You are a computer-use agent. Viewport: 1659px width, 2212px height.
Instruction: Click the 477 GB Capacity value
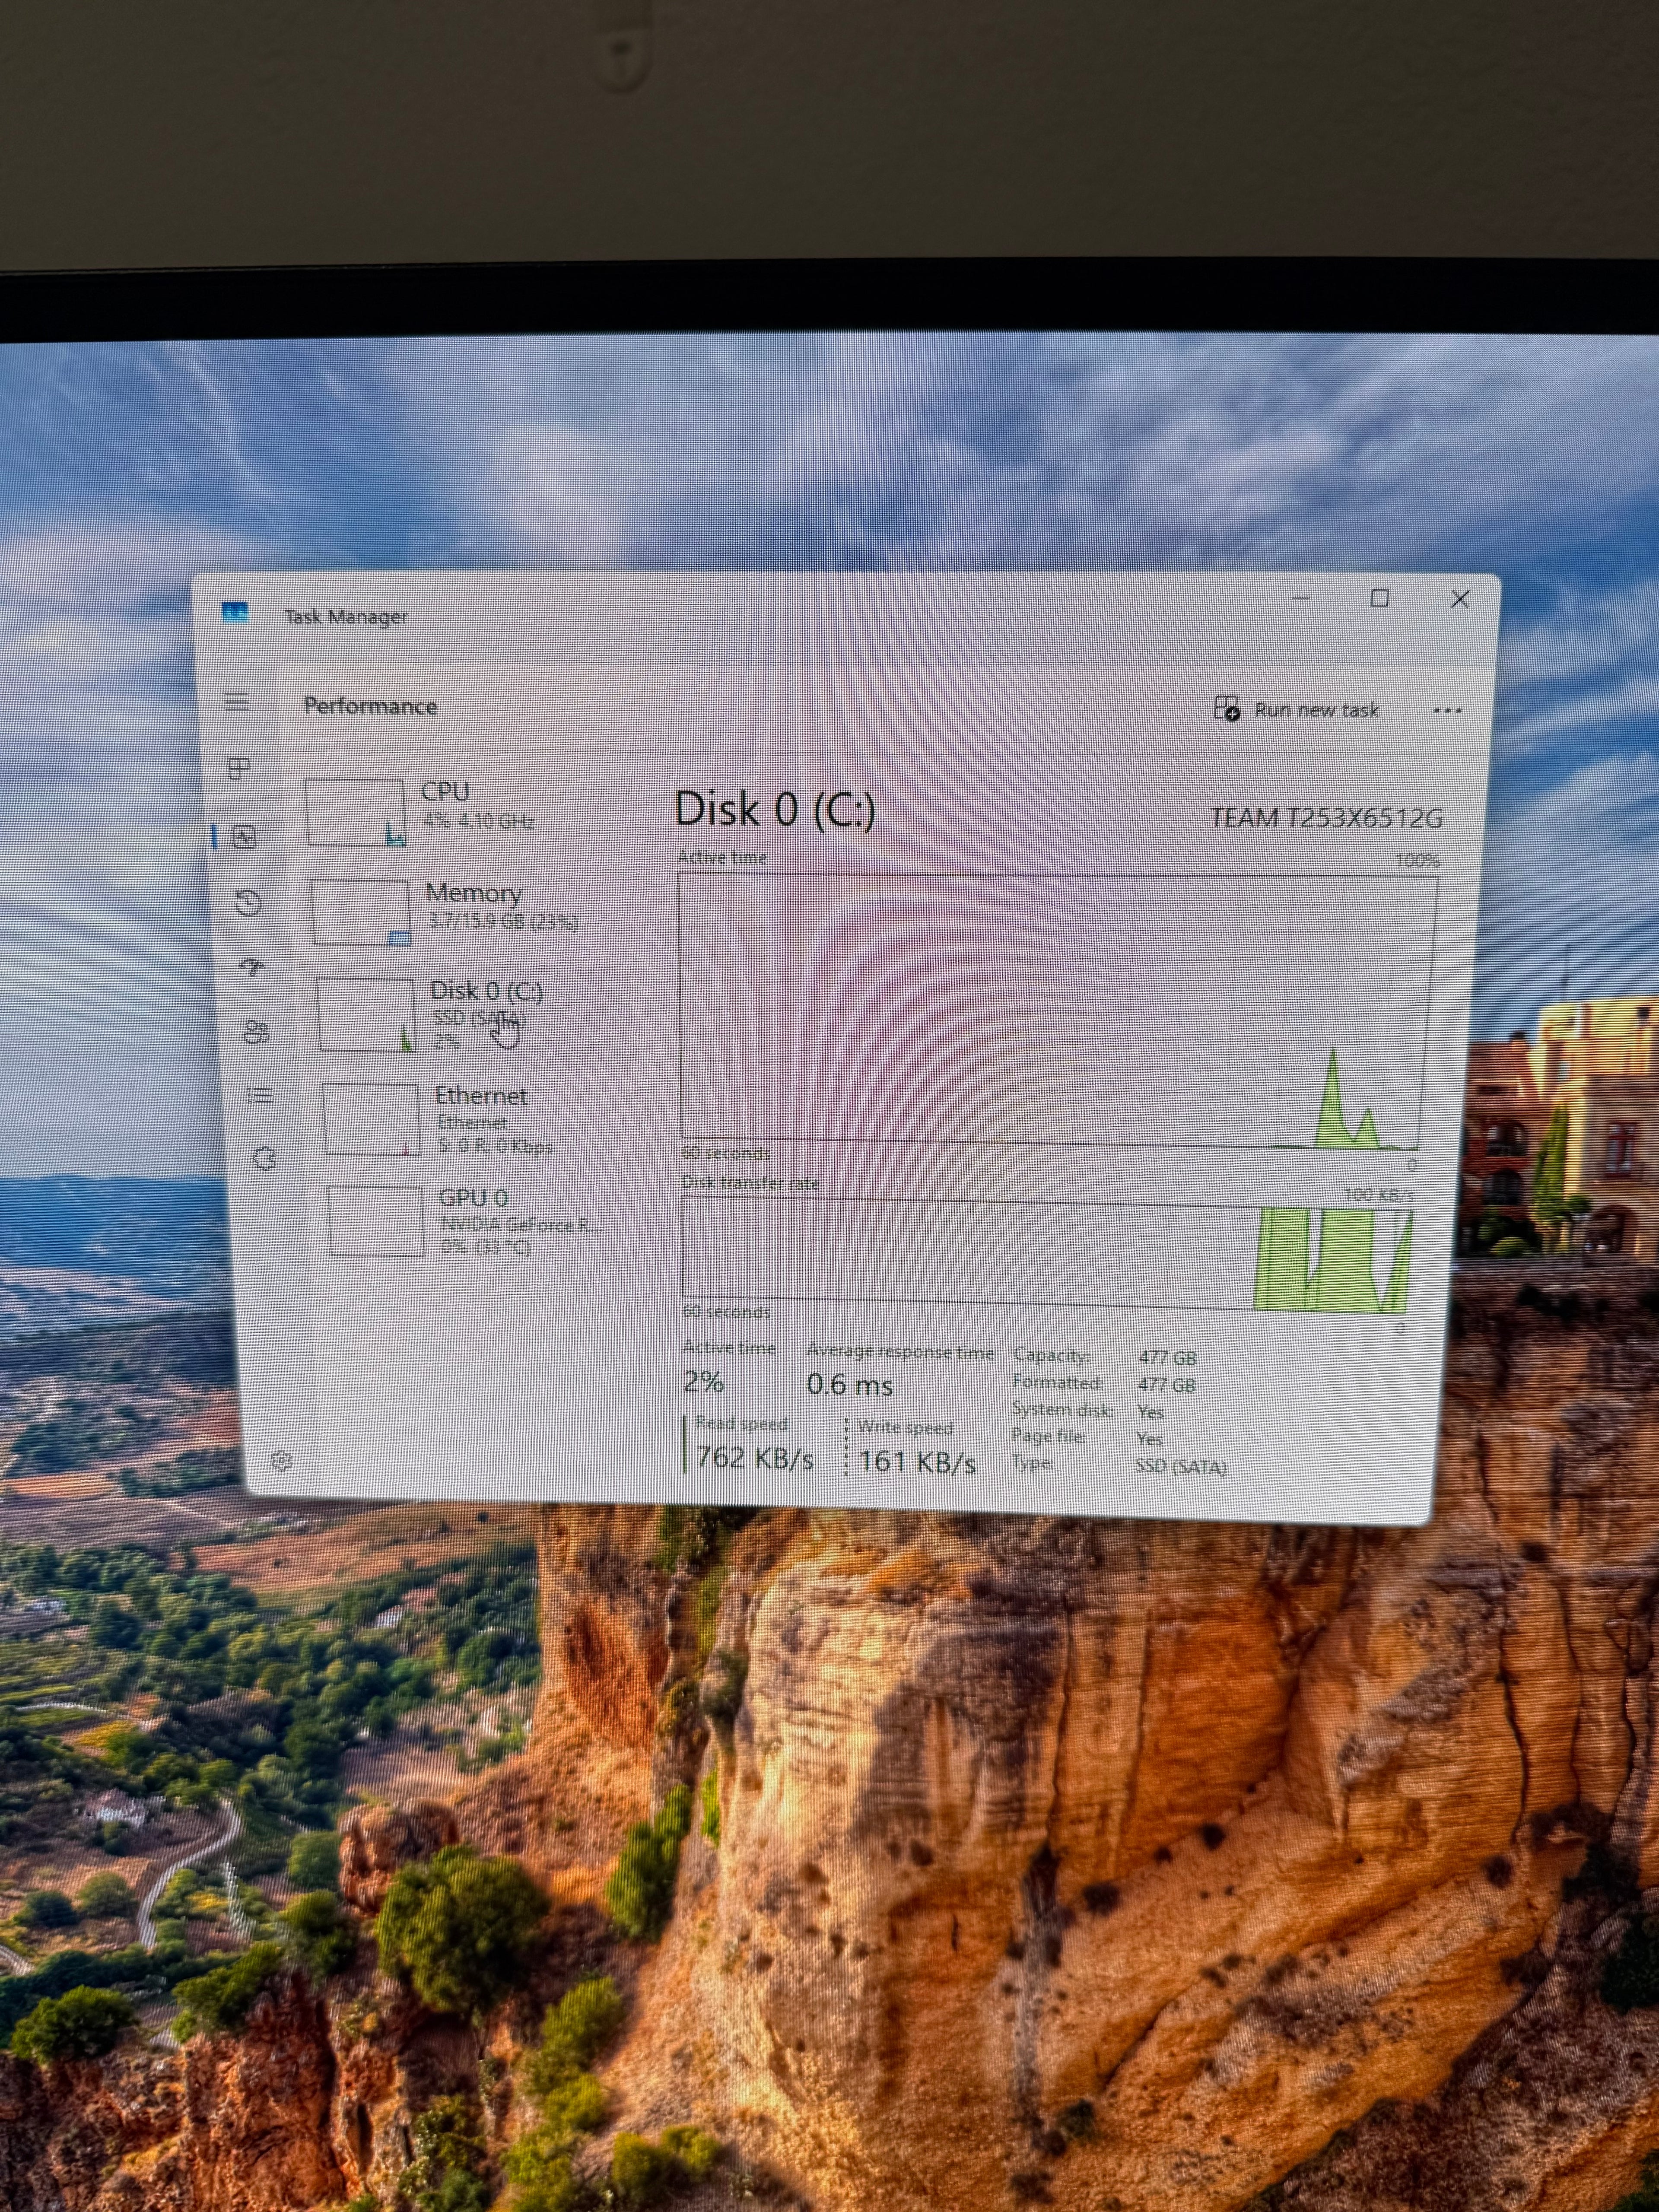tap(1167, 1358)
